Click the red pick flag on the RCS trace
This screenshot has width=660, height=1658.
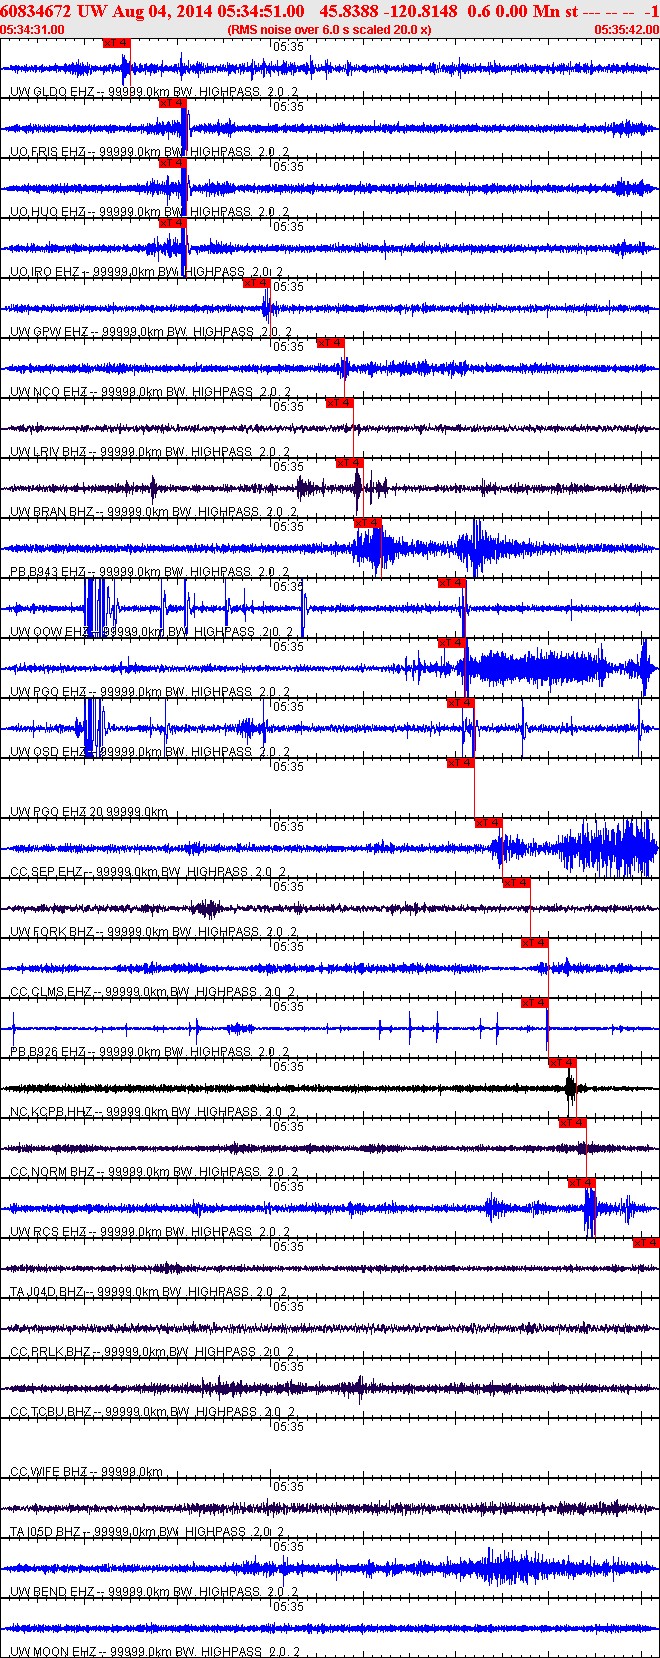point(582,1182)
